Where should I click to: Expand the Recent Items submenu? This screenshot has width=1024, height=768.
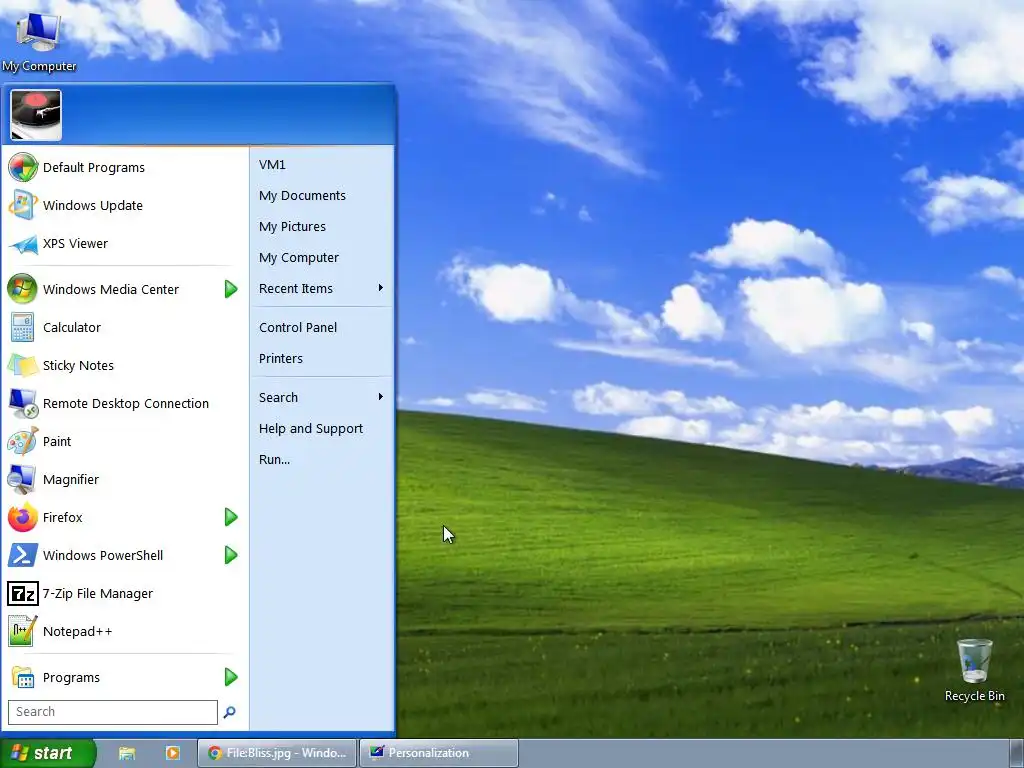click(x=321, y=288)
